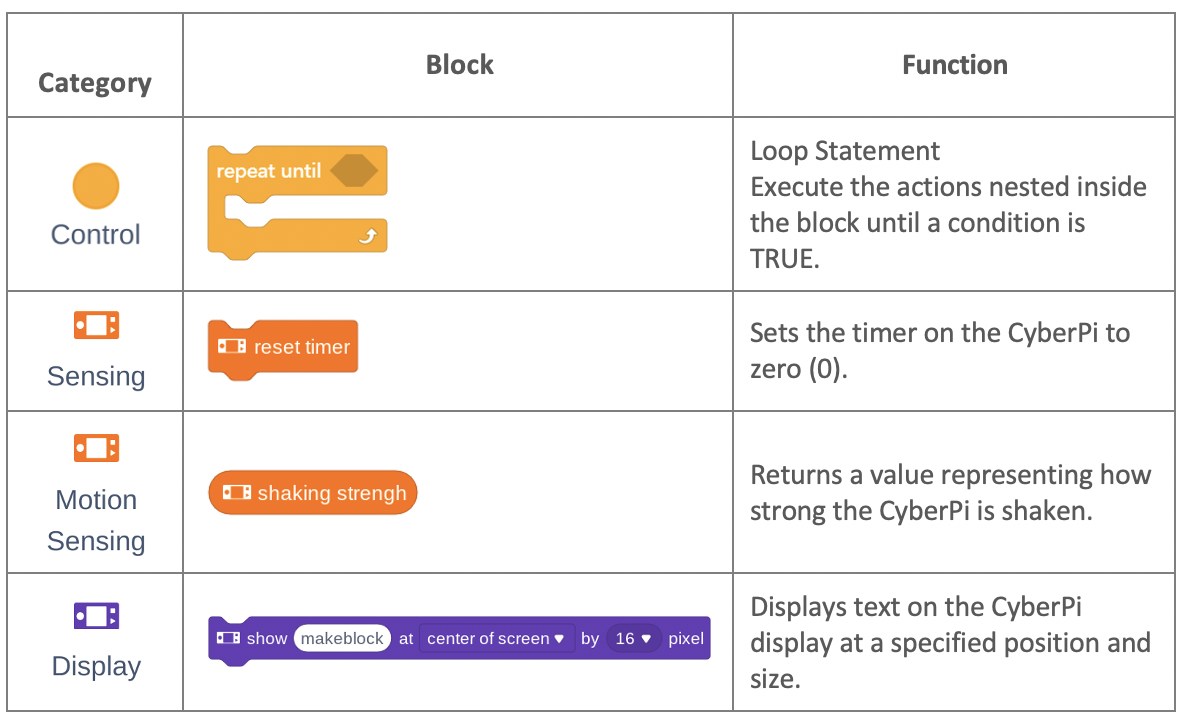
Task: Click the hexagon condition slot in repeat until
Action: pyautogui.click(x=353, y=171)
